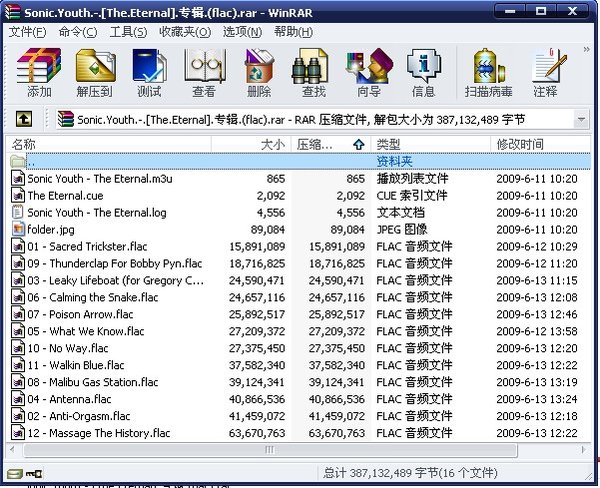Viewport: 600px width, 488px height.
Task: Select The Eternal.cue file
Action: [x=299, y=196]
